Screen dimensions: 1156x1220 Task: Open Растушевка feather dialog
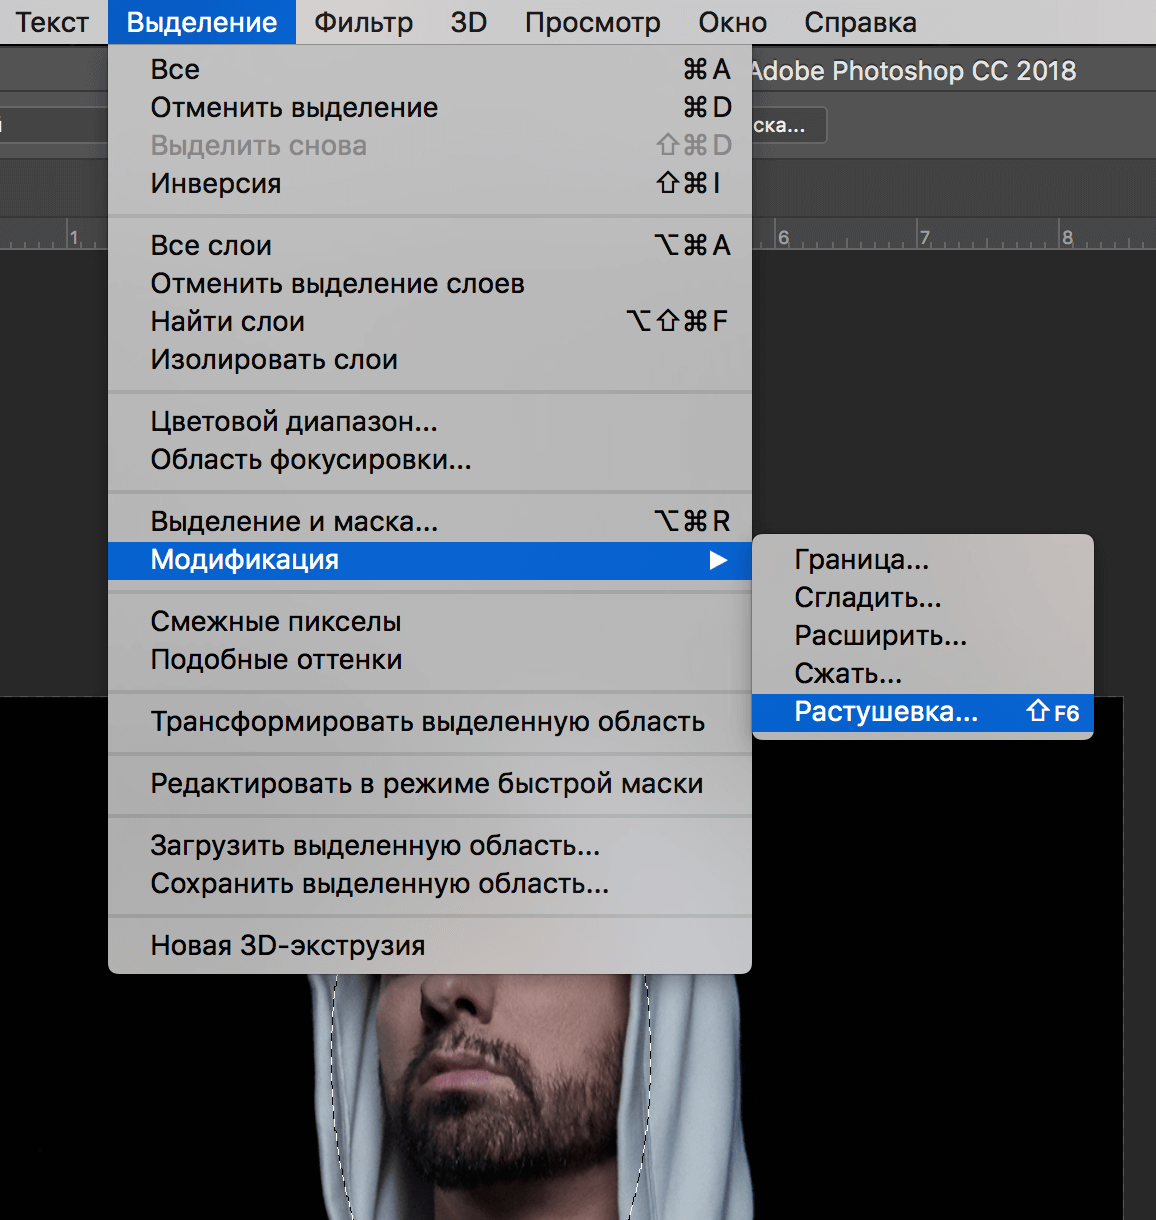click(884, 711)
